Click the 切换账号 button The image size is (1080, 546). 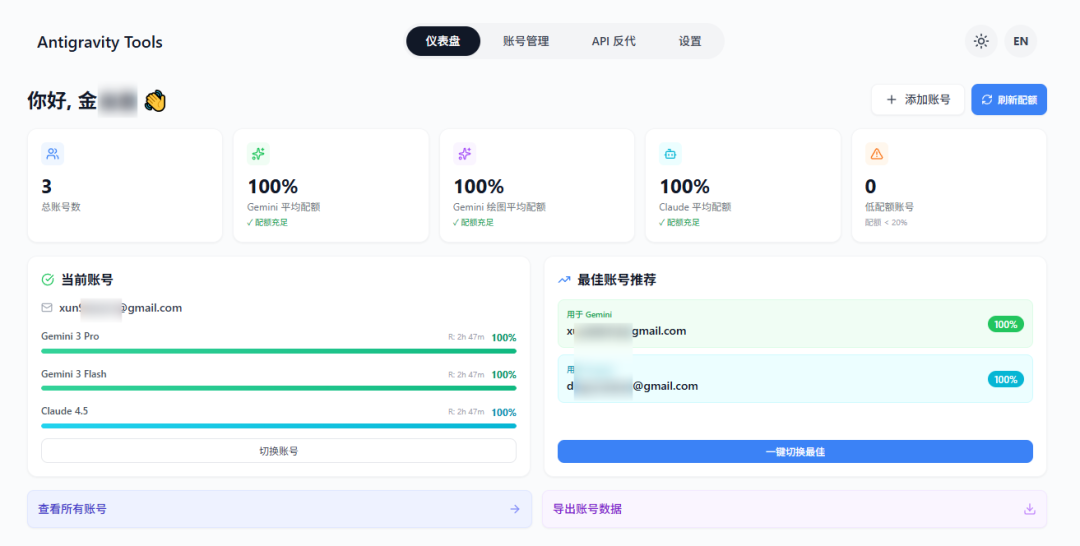pos(278,451)
